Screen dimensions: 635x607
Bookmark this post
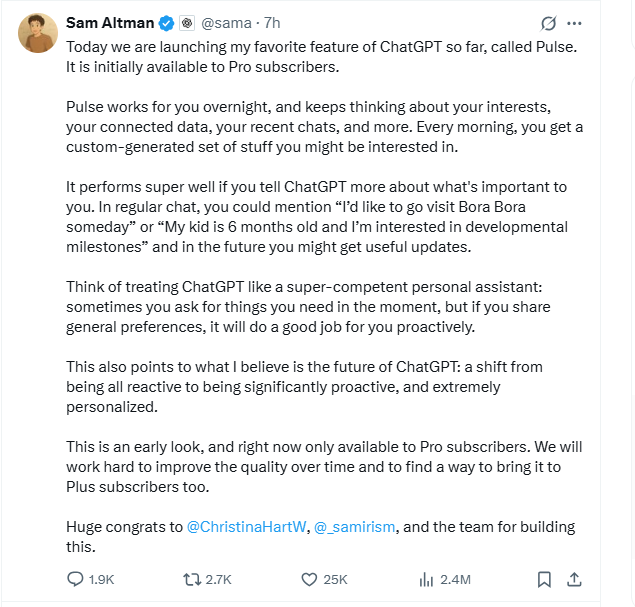coord(544,579)
